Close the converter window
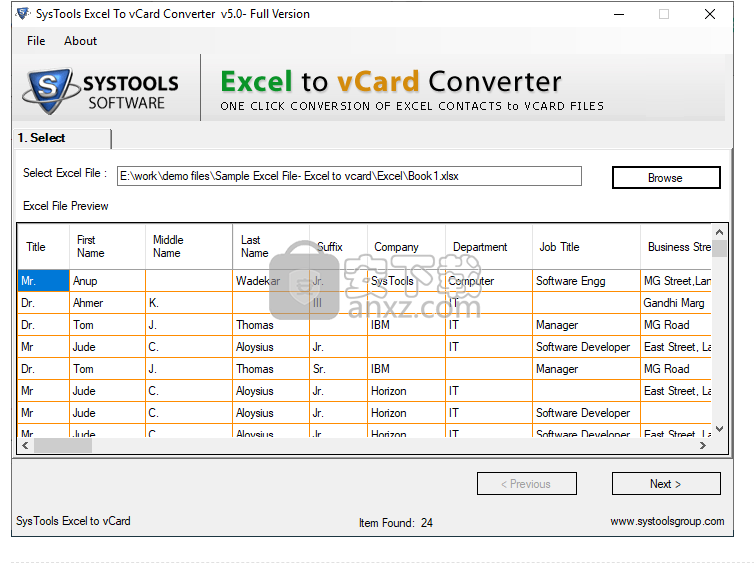 click(x=709, y=14)
